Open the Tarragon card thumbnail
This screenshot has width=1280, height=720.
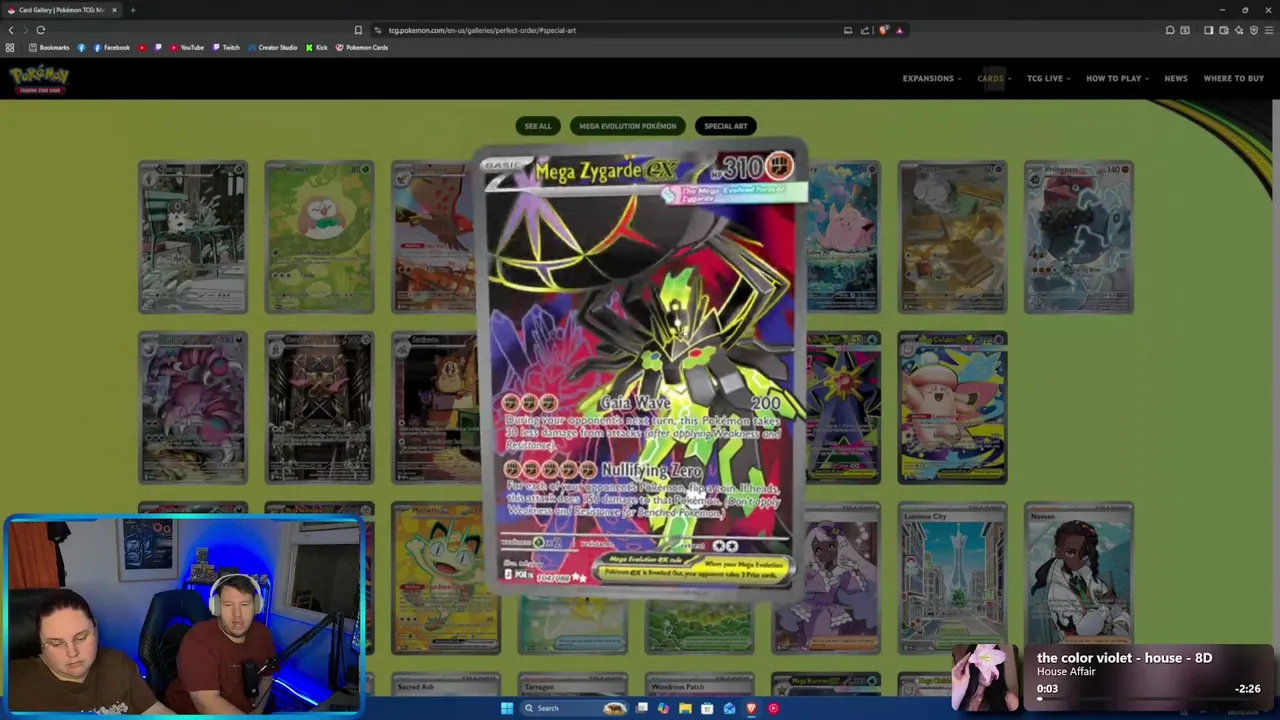pyautogui.click(x=572, y=684)
